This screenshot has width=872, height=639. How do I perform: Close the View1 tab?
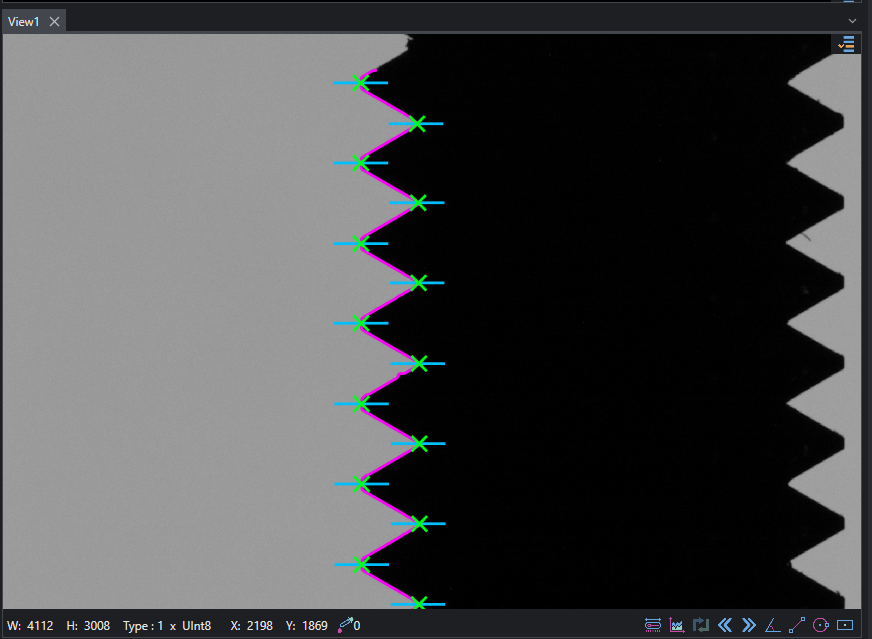54,22
